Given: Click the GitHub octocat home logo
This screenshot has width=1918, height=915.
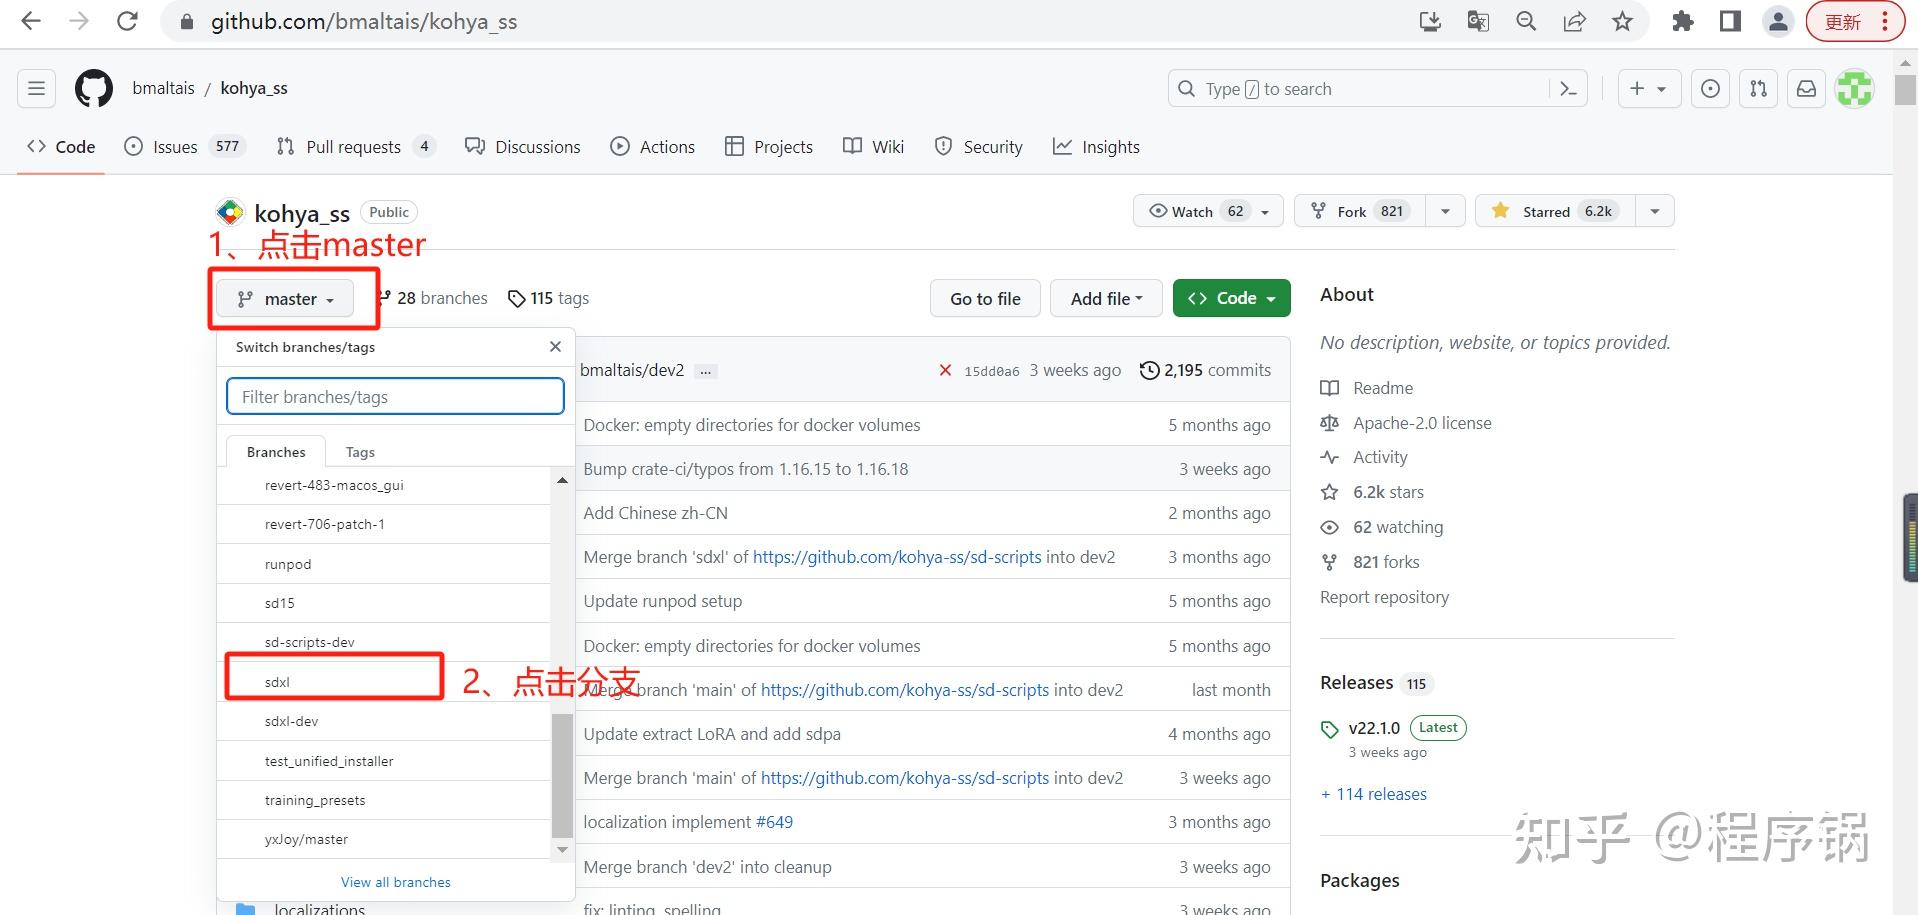Looking at the screenshot, I should (92, 88).
